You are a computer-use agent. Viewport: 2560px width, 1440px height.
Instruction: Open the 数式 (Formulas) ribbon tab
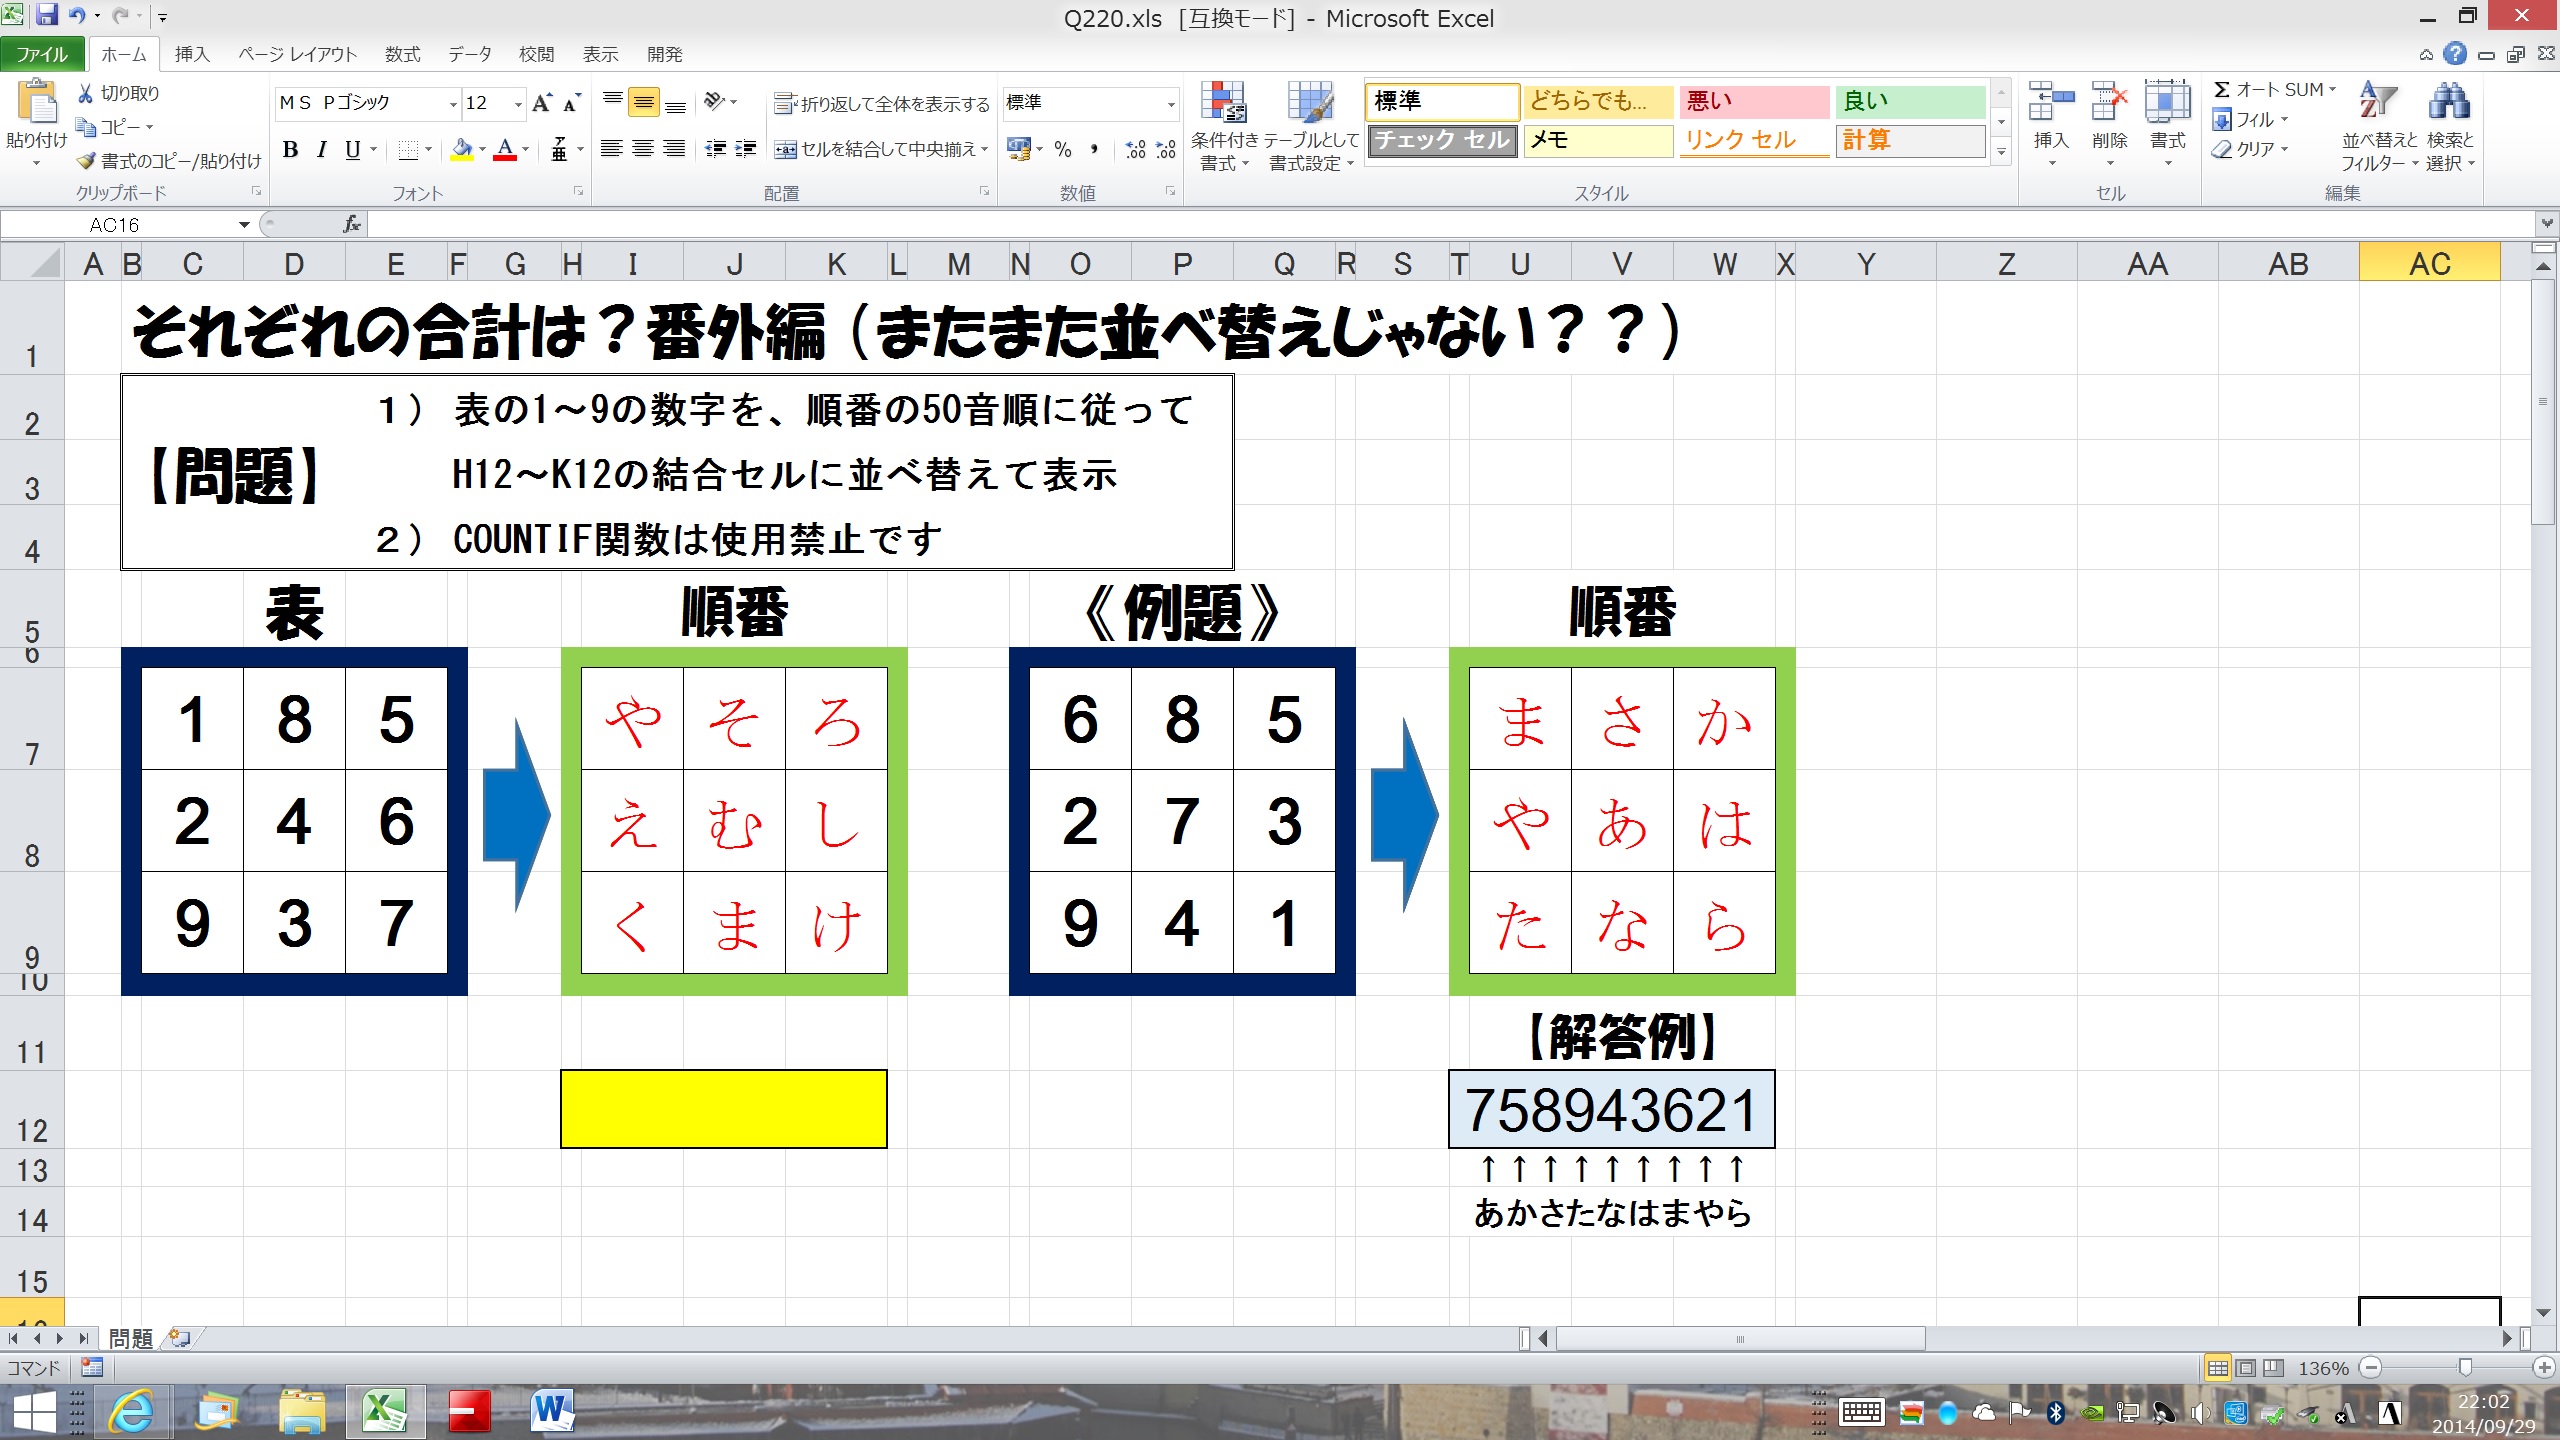tap(402, 54)
